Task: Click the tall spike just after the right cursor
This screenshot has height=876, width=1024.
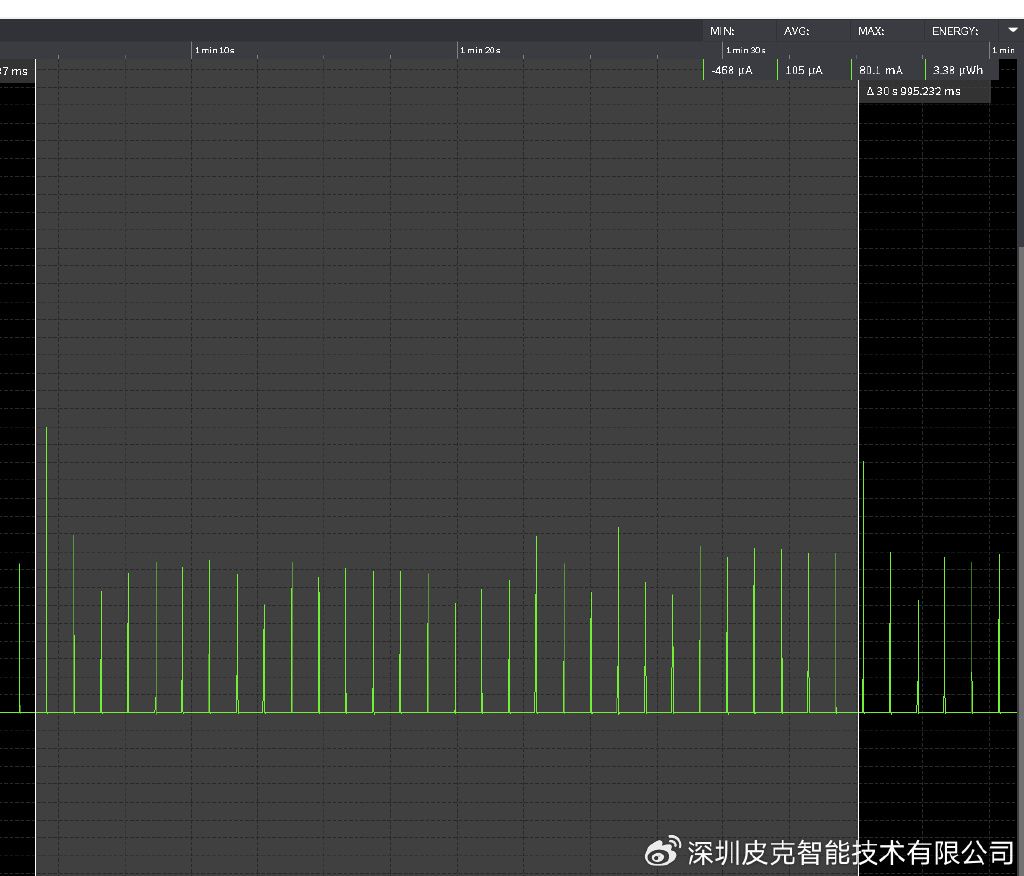Action: (863, 587)
